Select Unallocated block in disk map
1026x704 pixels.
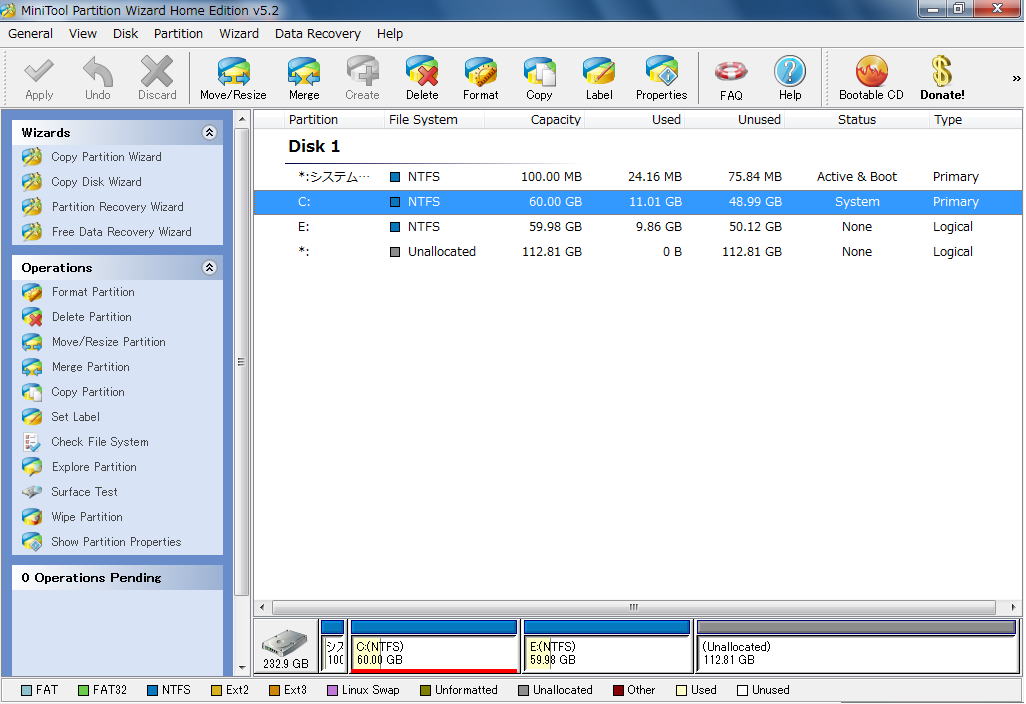[x=857, y=646]
